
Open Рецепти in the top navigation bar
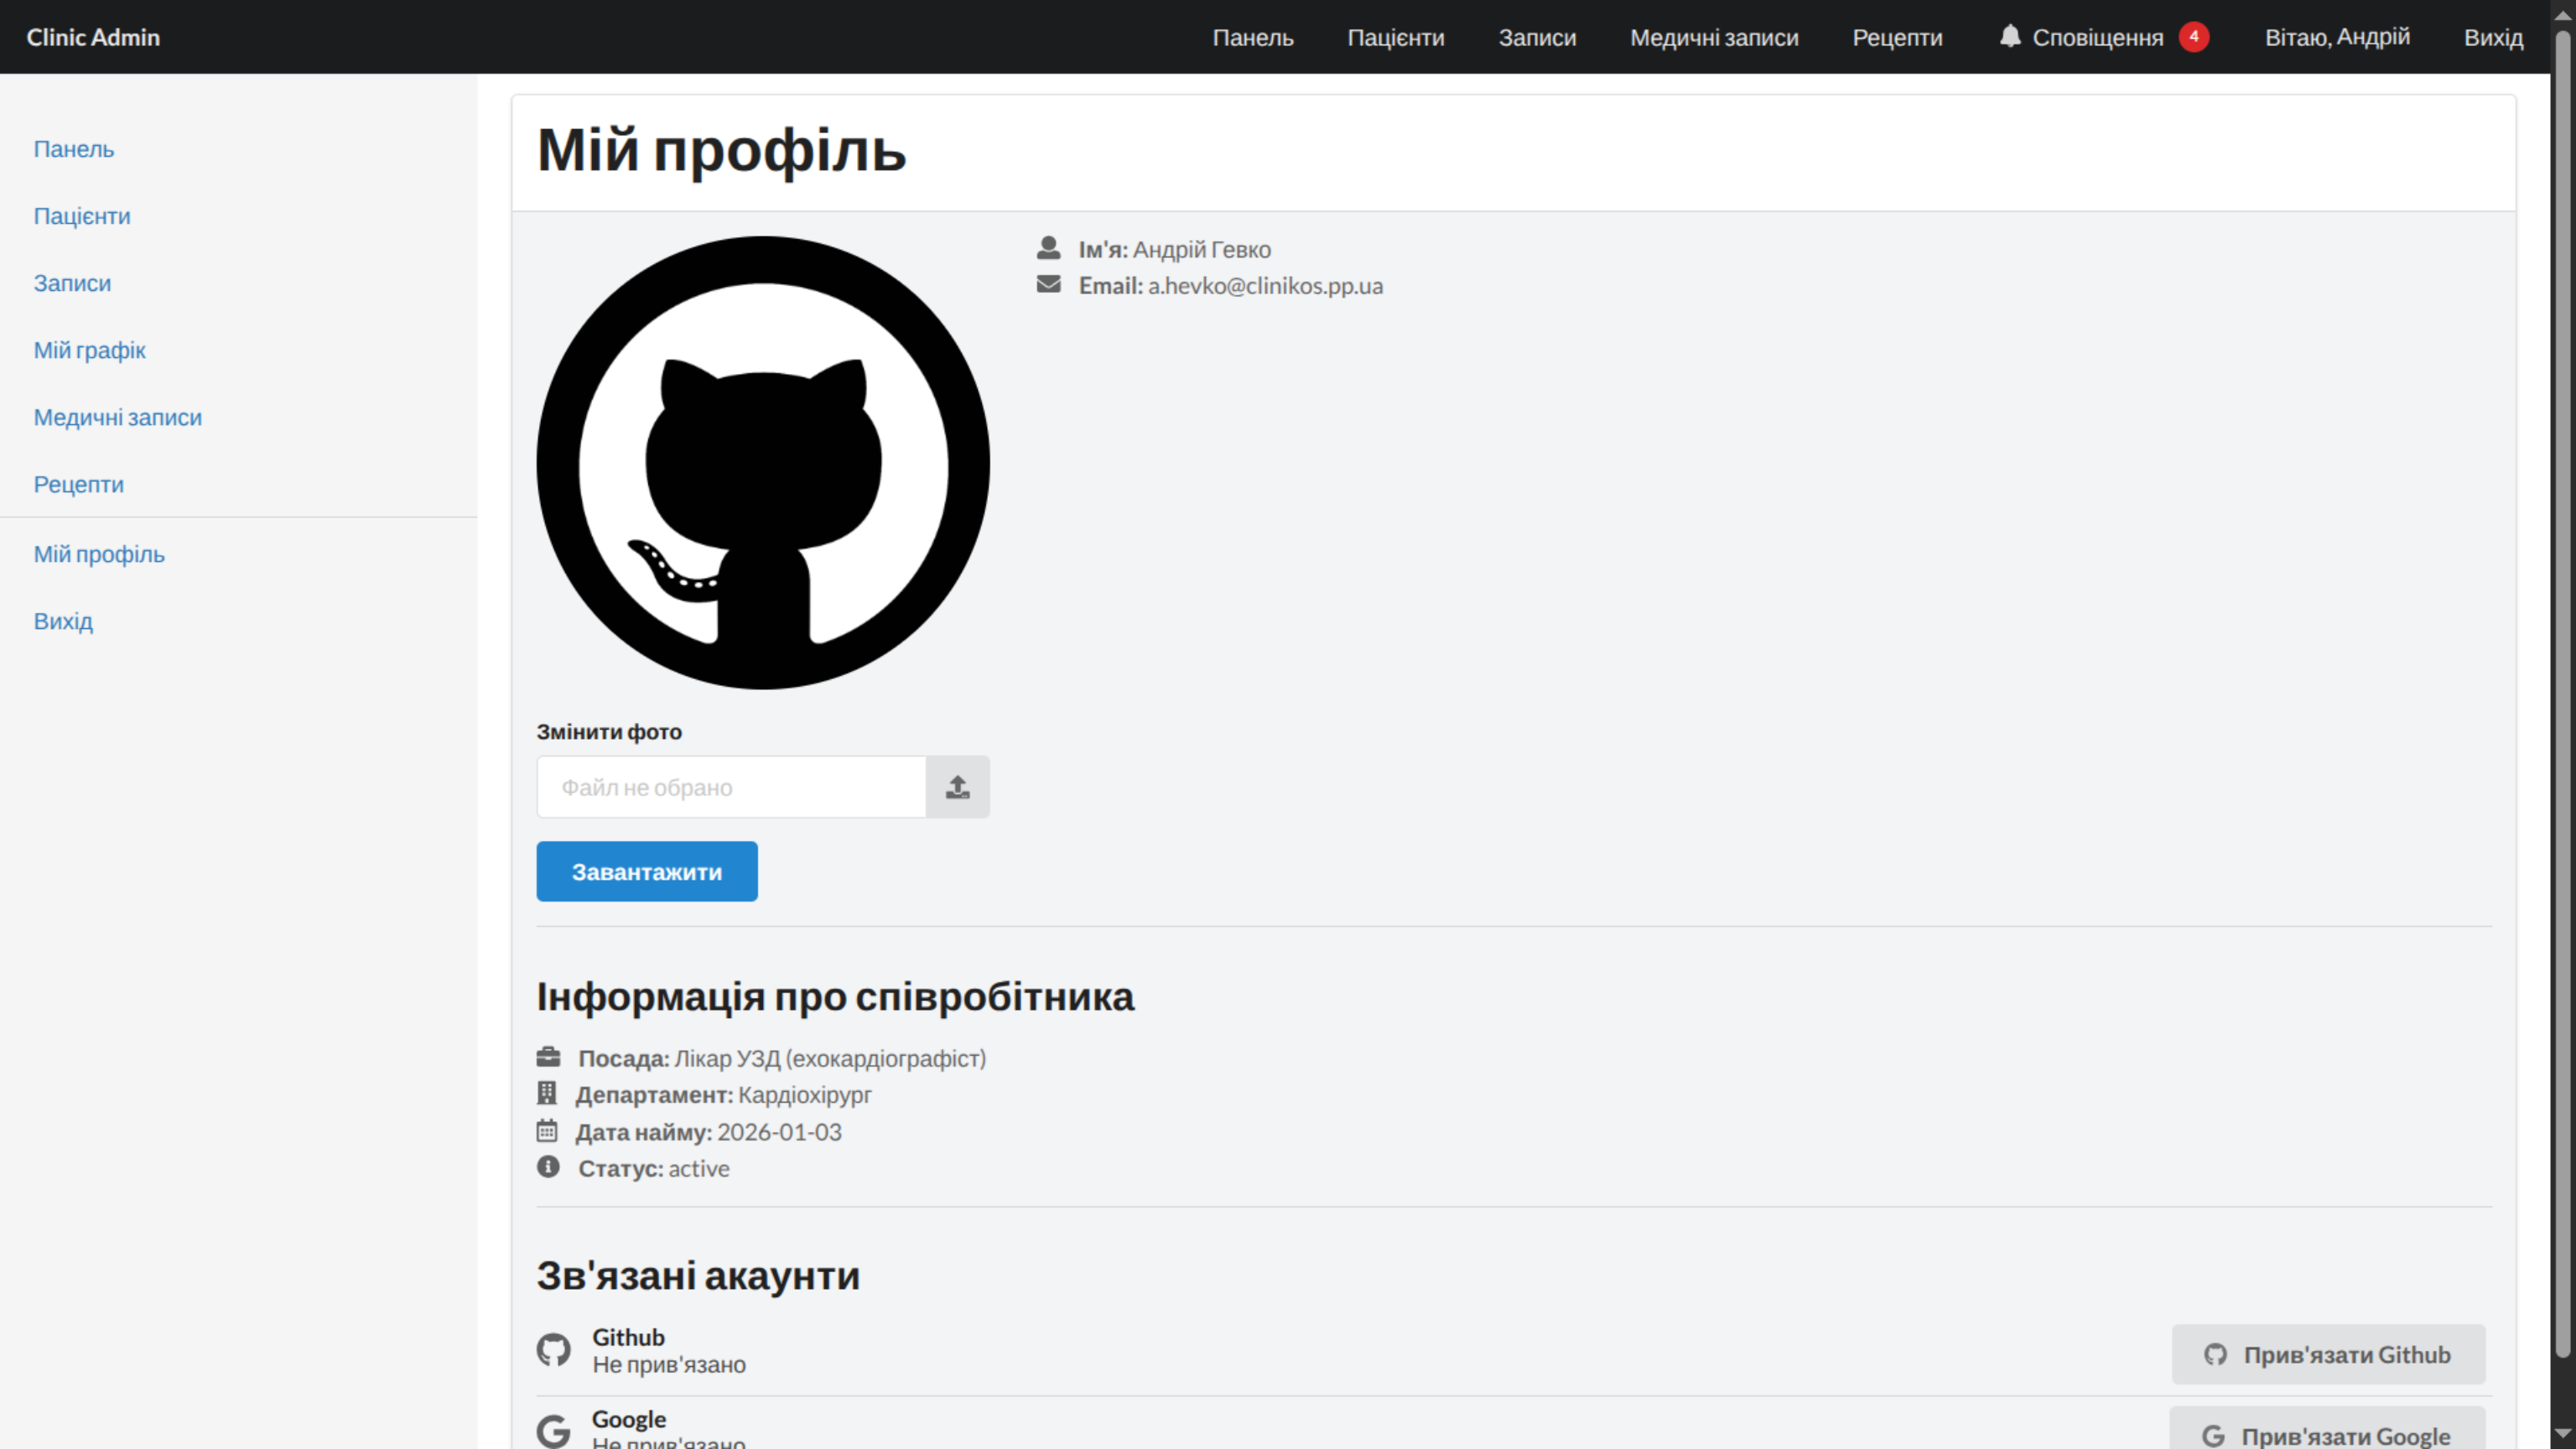click(1897, 37)
